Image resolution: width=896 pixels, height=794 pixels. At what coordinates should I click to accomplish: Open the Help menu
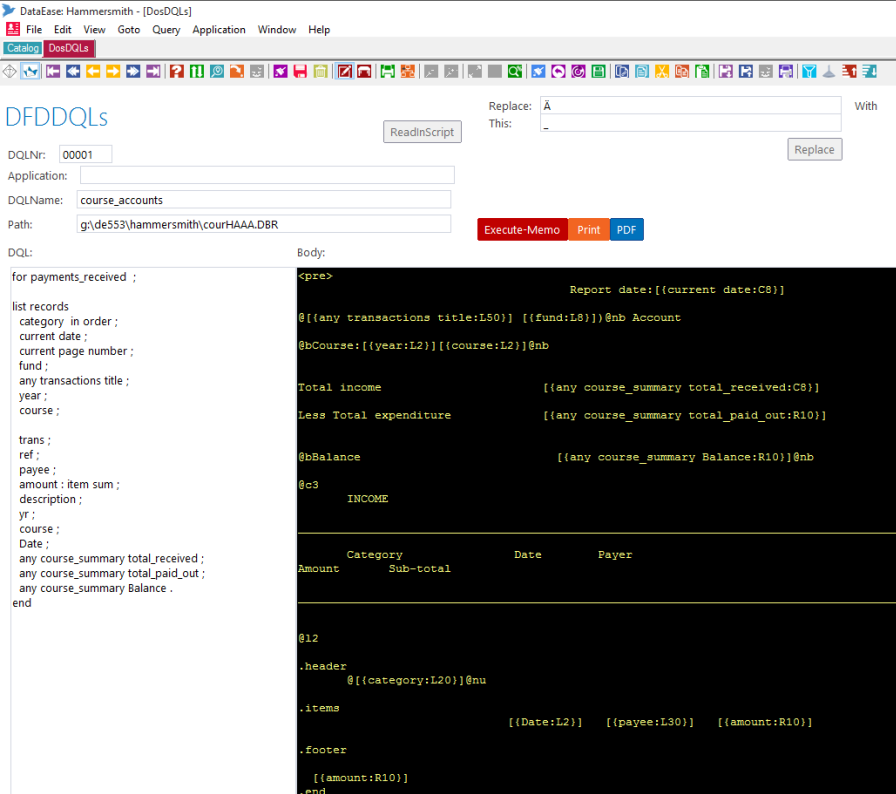click(x=319, y=30)
